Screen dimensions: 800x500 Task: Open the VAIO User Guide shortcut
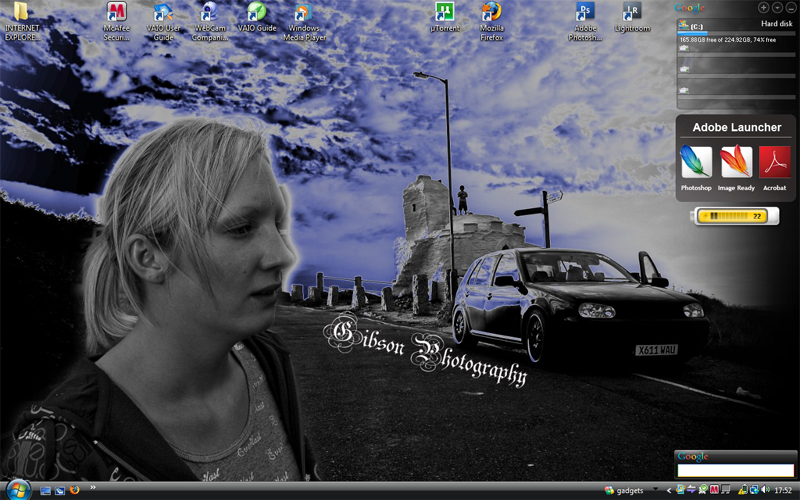[x=163, y=13]
